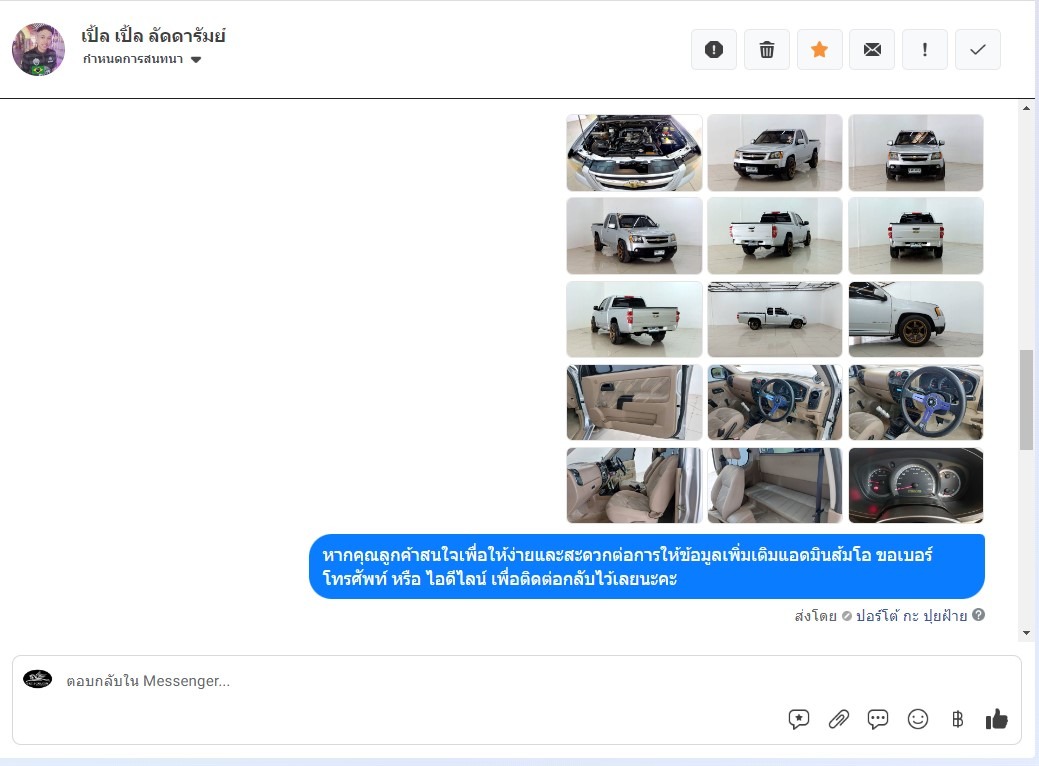This screenshot has width=1039, height=766.
Task: Click the exclamation mark priority icon
Action: coord(925,50)
